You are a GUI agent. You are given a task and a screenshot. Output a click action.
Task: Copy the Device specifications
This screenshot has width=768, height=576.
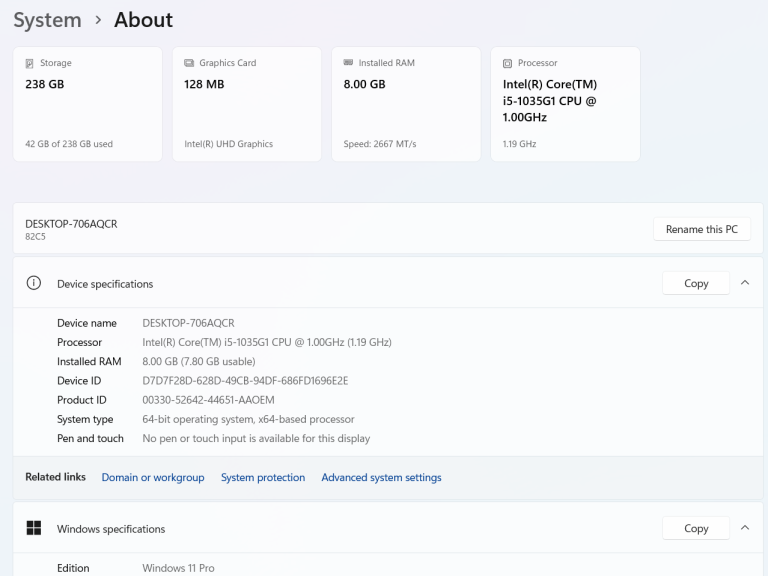point(696,283)
